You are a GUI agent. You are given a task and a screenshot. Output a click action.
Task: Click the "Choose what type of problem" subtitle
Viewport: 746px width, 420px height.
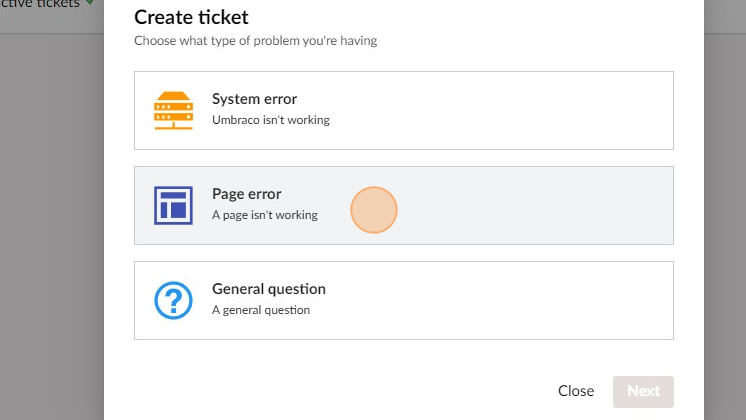255,41
